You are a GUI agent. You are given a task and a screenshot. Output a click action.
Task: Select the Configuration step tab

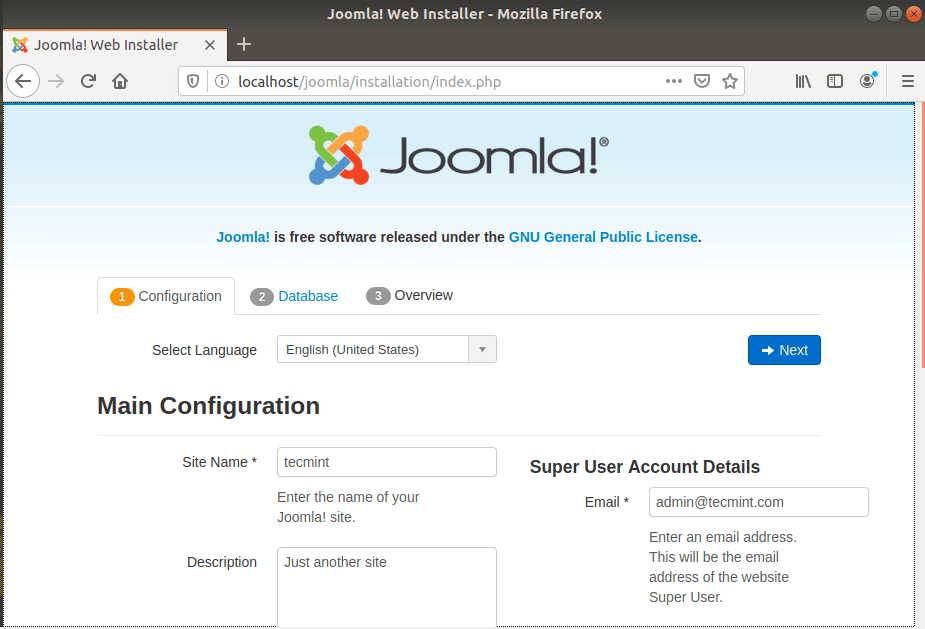166,296
